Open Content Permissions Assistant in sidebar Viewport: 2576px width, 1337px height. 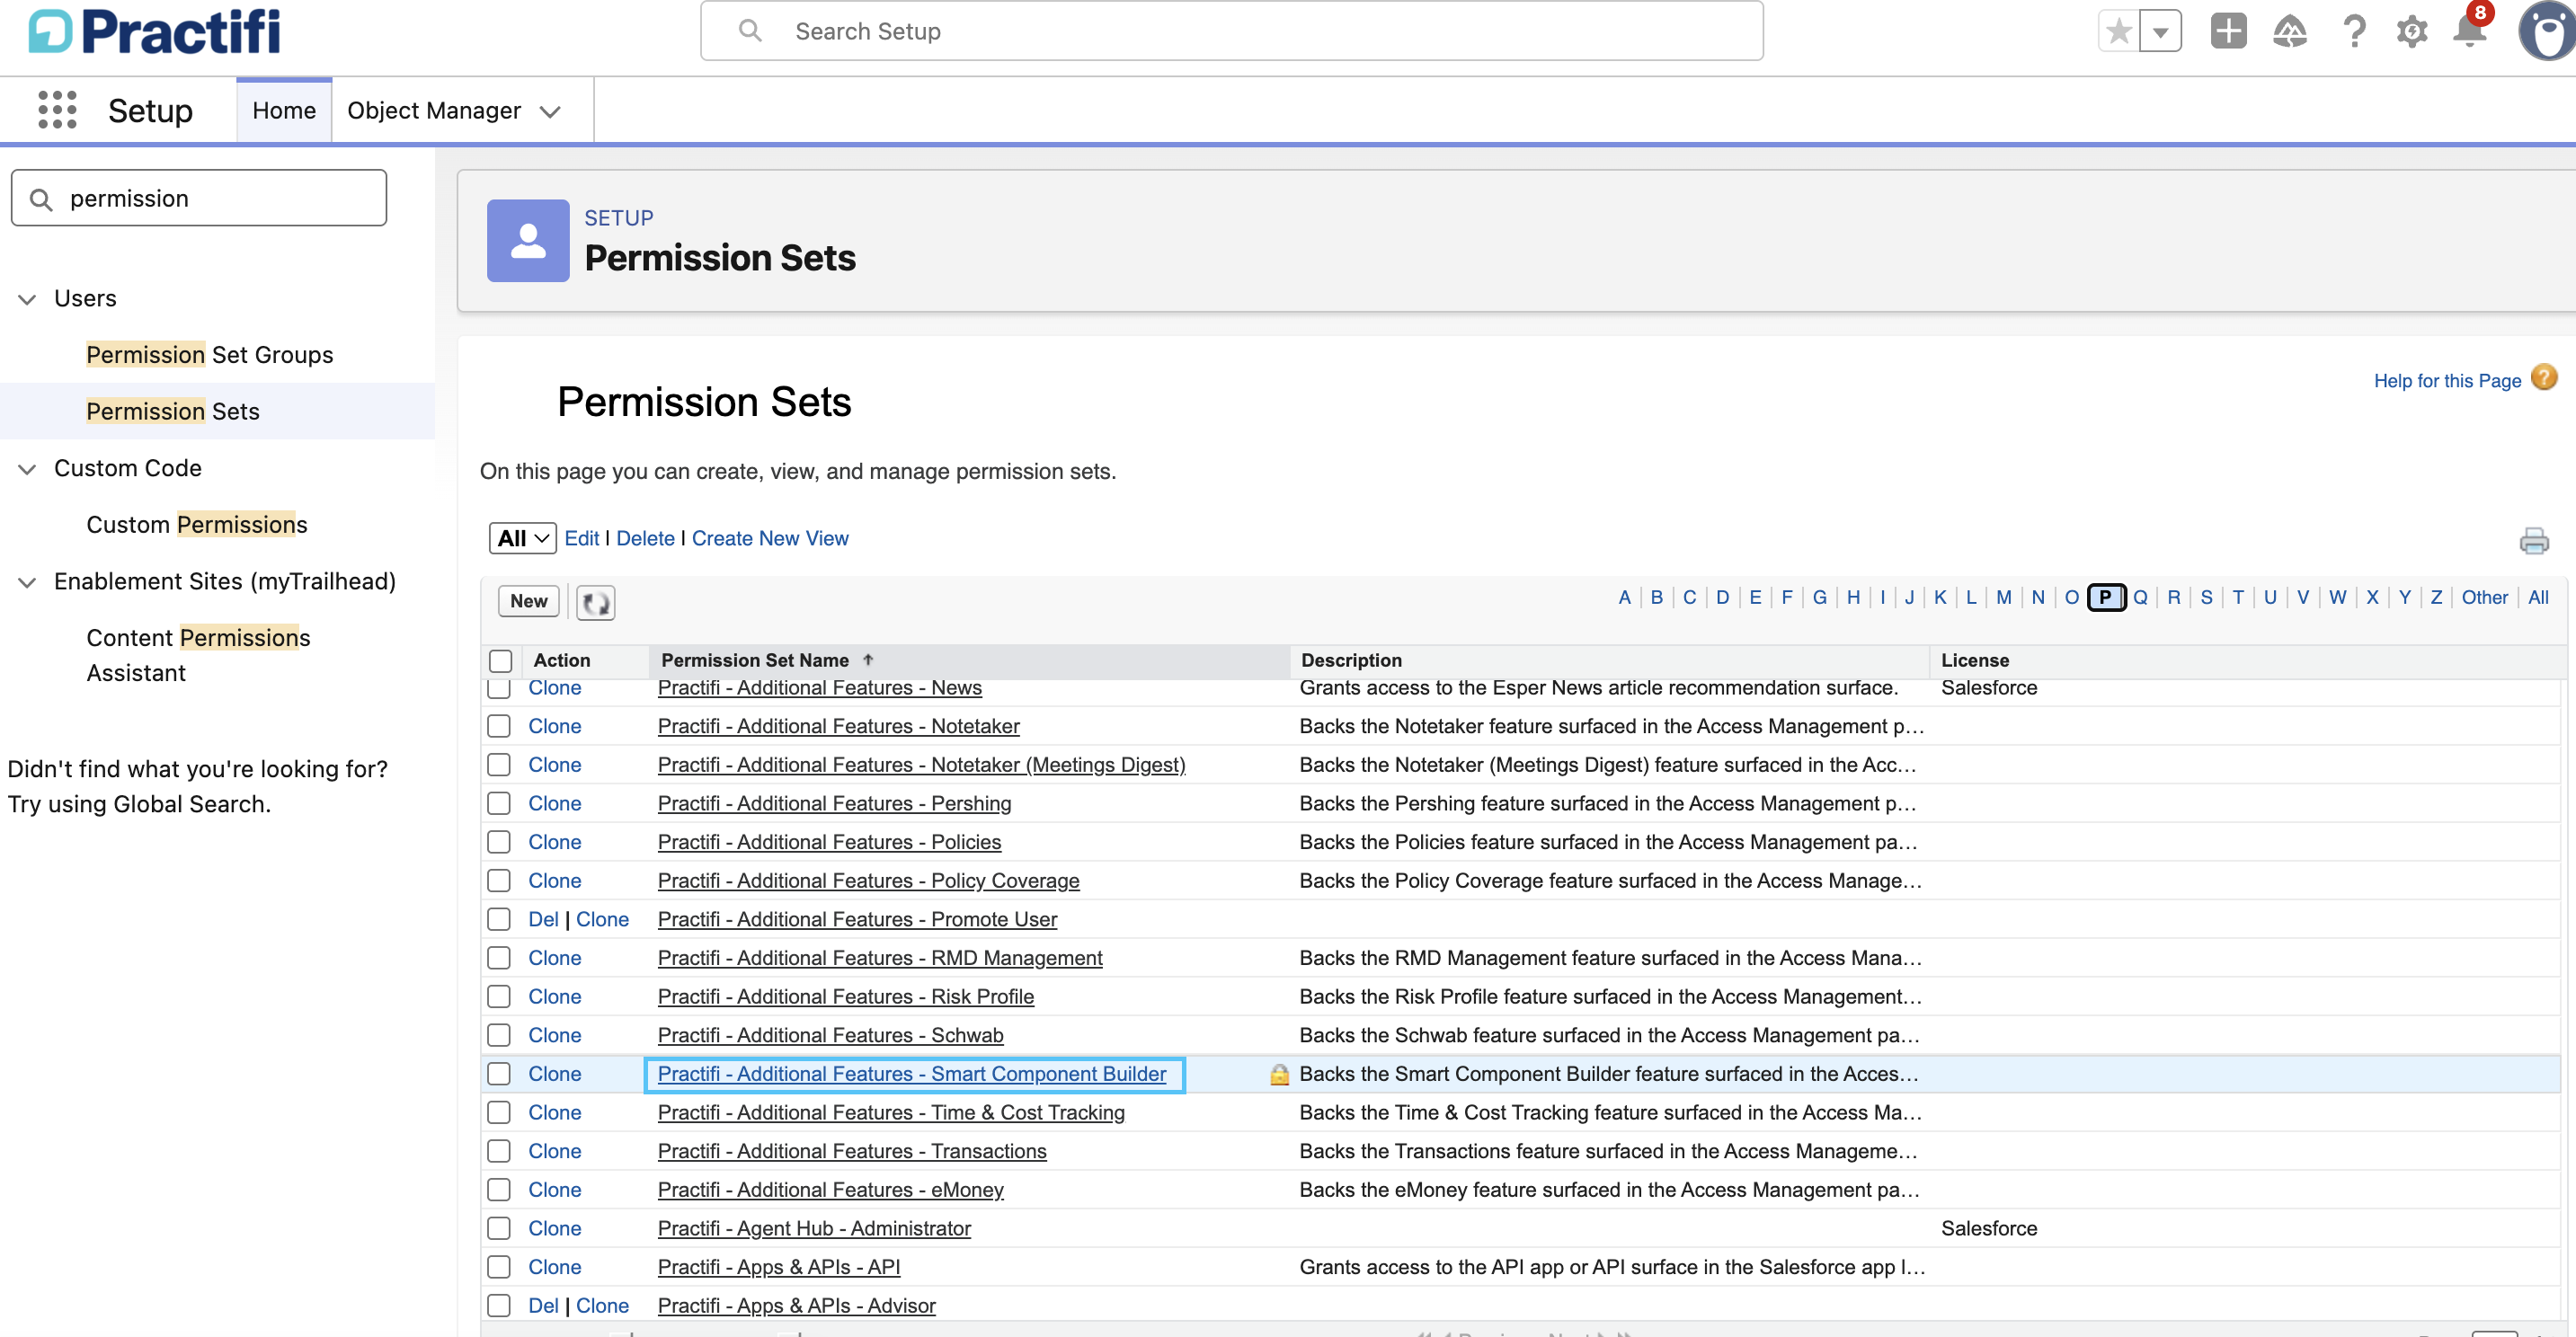click(198, 656)
